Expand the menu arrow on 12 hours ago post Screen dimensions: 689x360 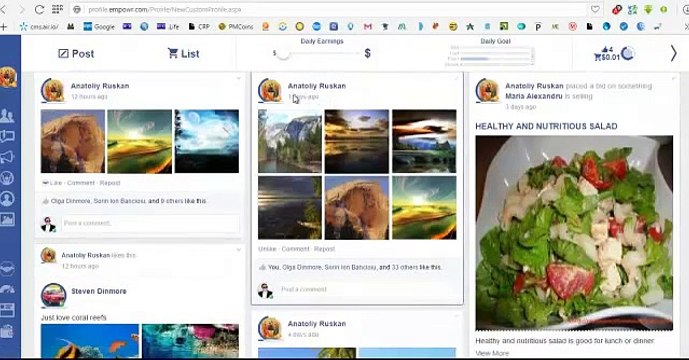(x=239, y=79)
